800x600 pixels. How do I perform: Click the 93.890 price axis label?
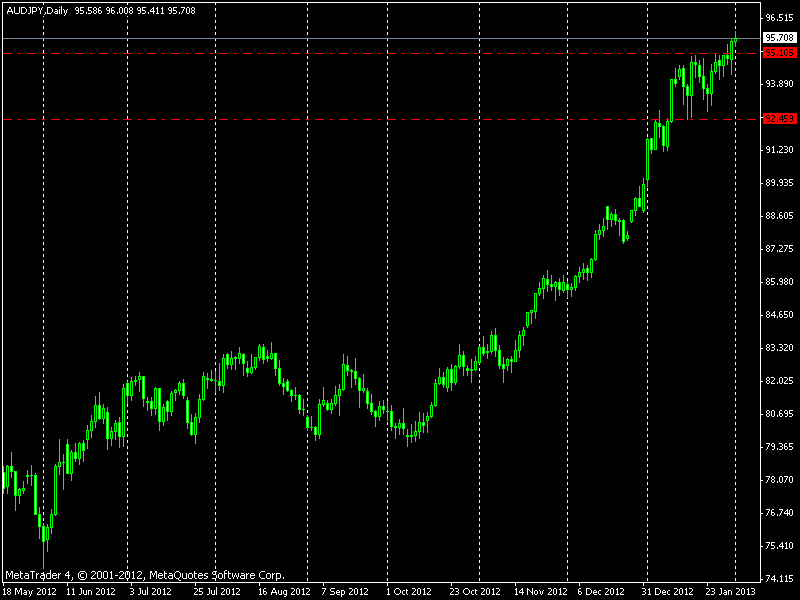pyautogui.click(x=778, y=84)
